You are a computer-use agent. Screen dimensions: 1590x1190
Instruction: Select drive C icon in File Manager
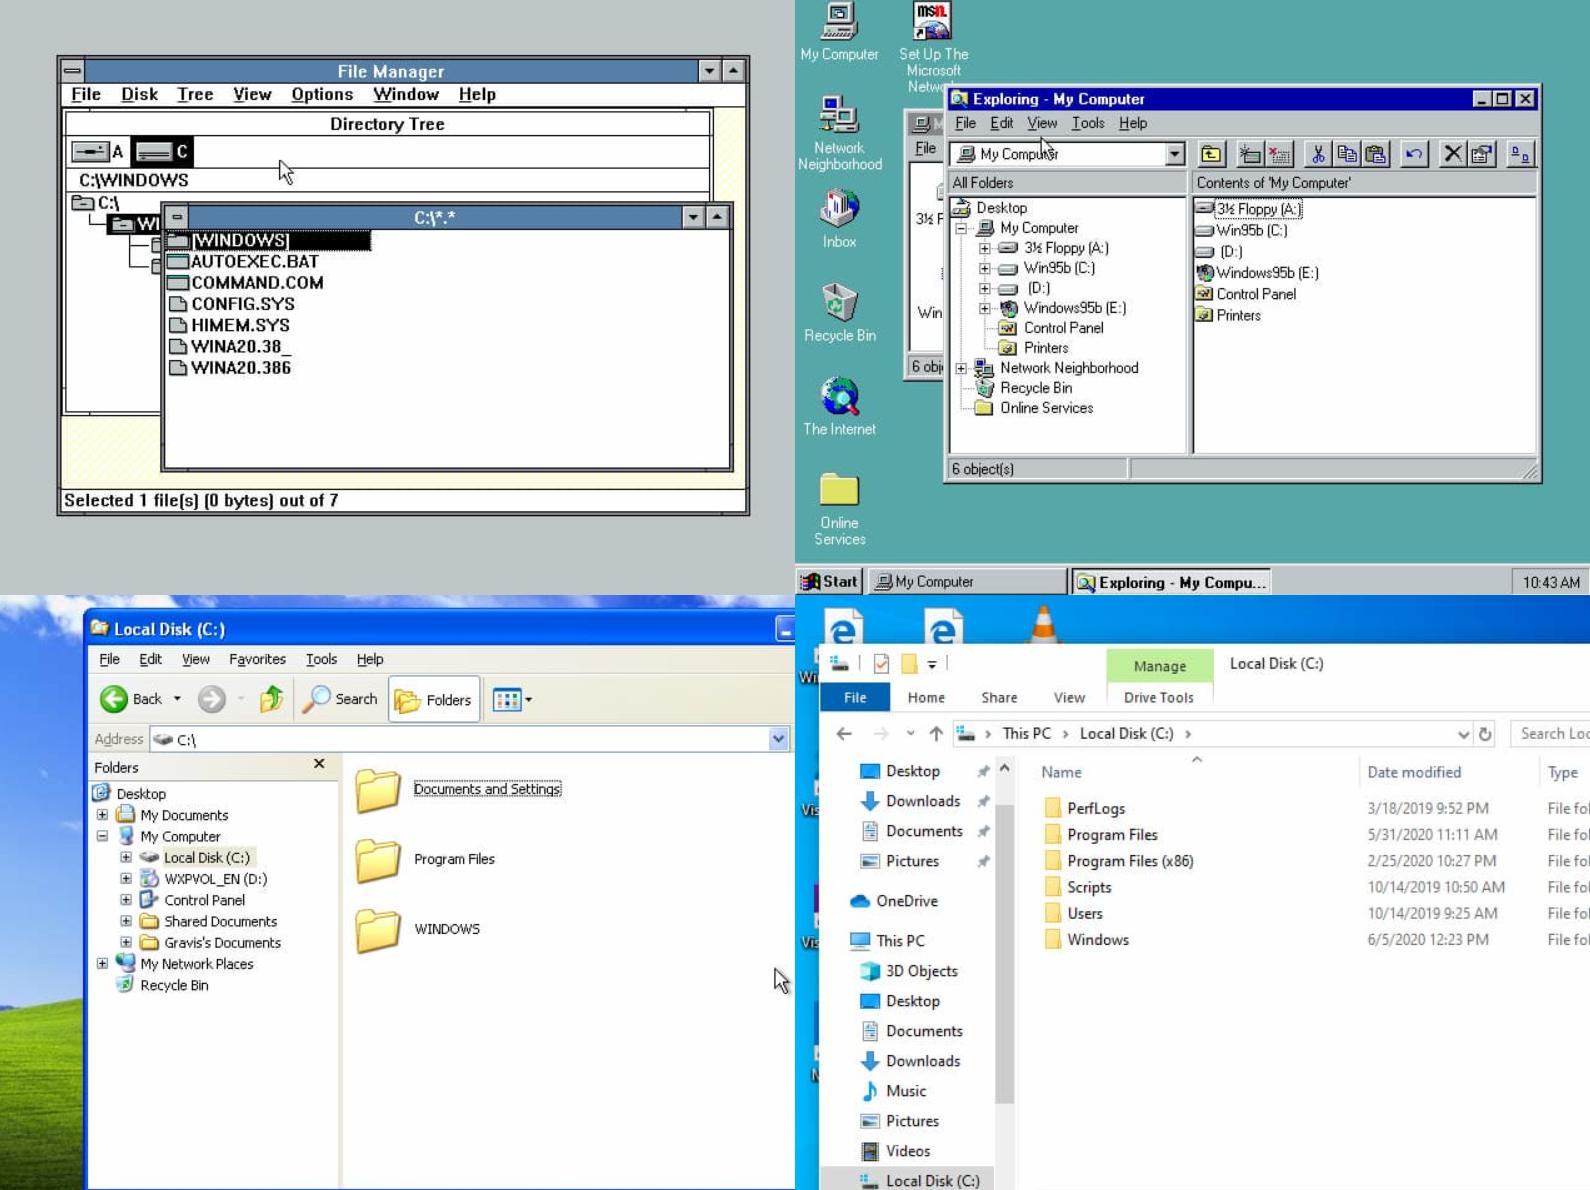[x=162, y=152]
